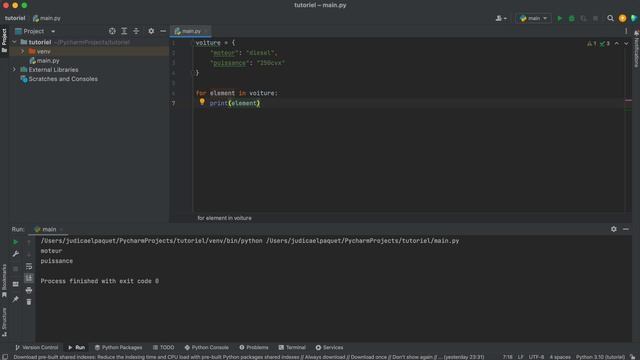
Task: Expand External Libraries node
Action: (14, 70)
